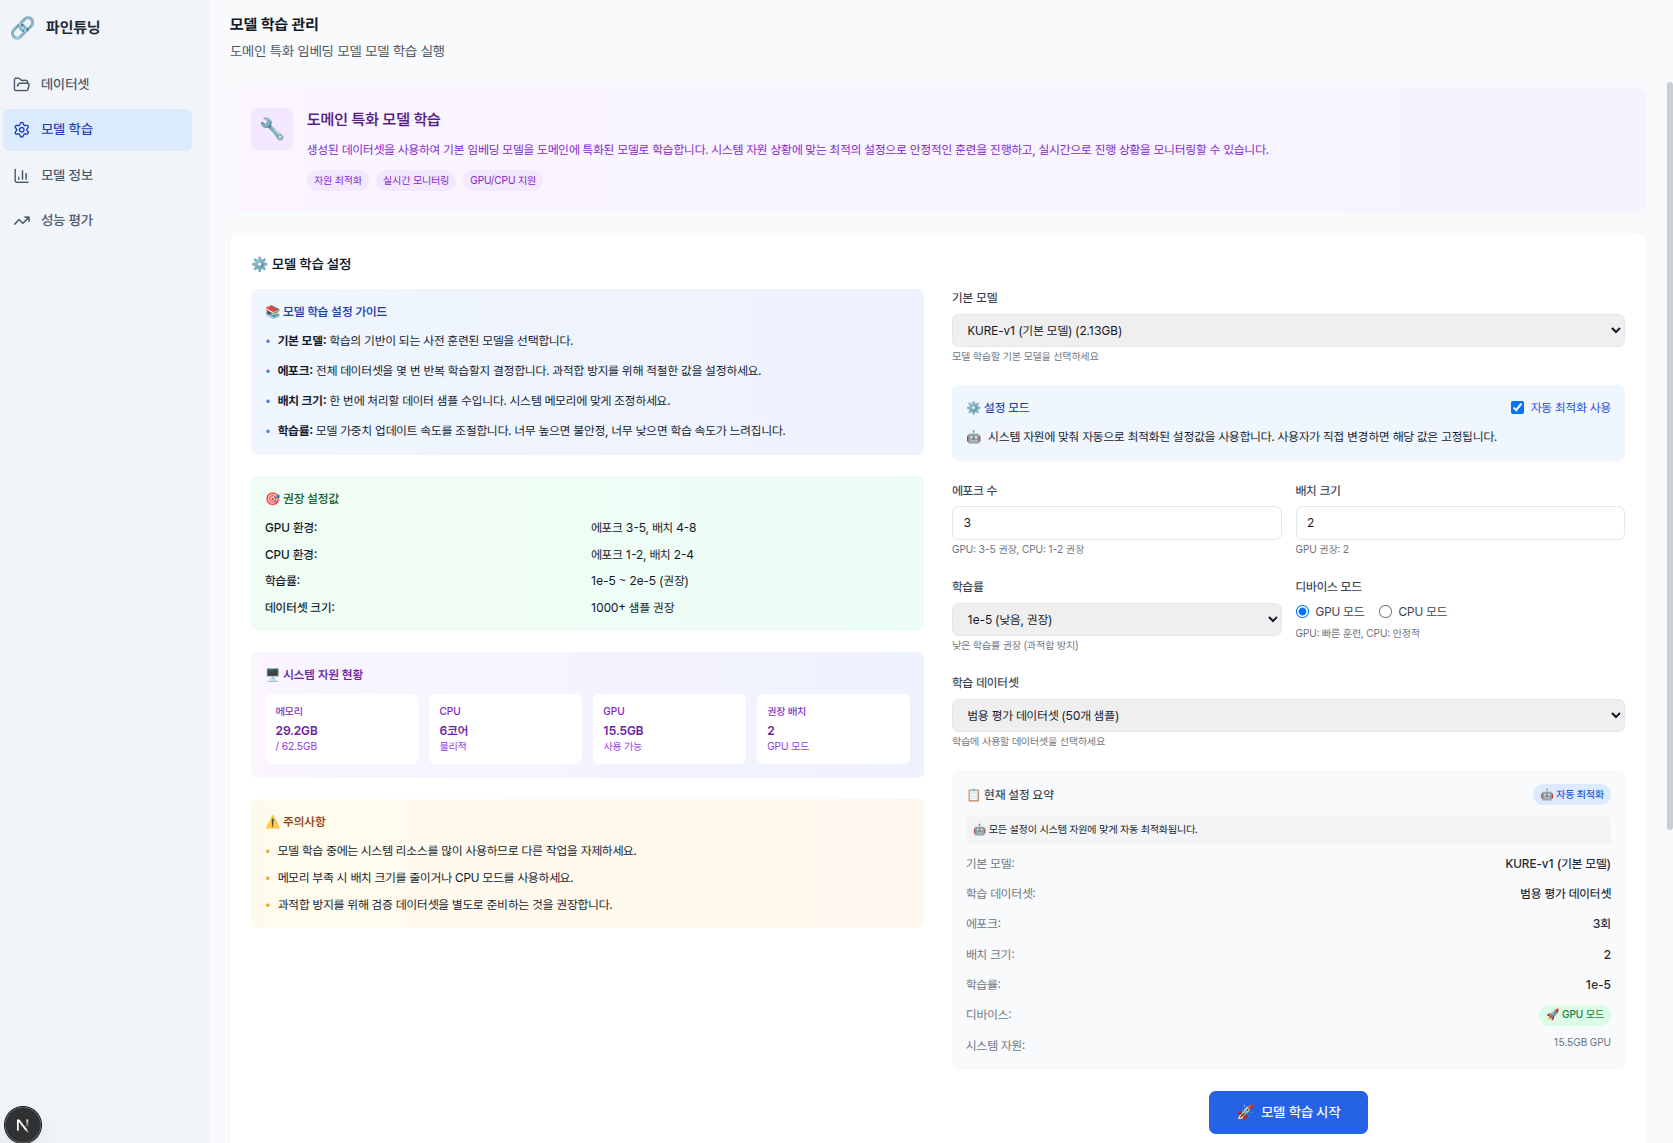This screenshot has width=1673, height=1143.
Task: Select the CPU 모드 radio button
Action: (x=1385, y=611)
